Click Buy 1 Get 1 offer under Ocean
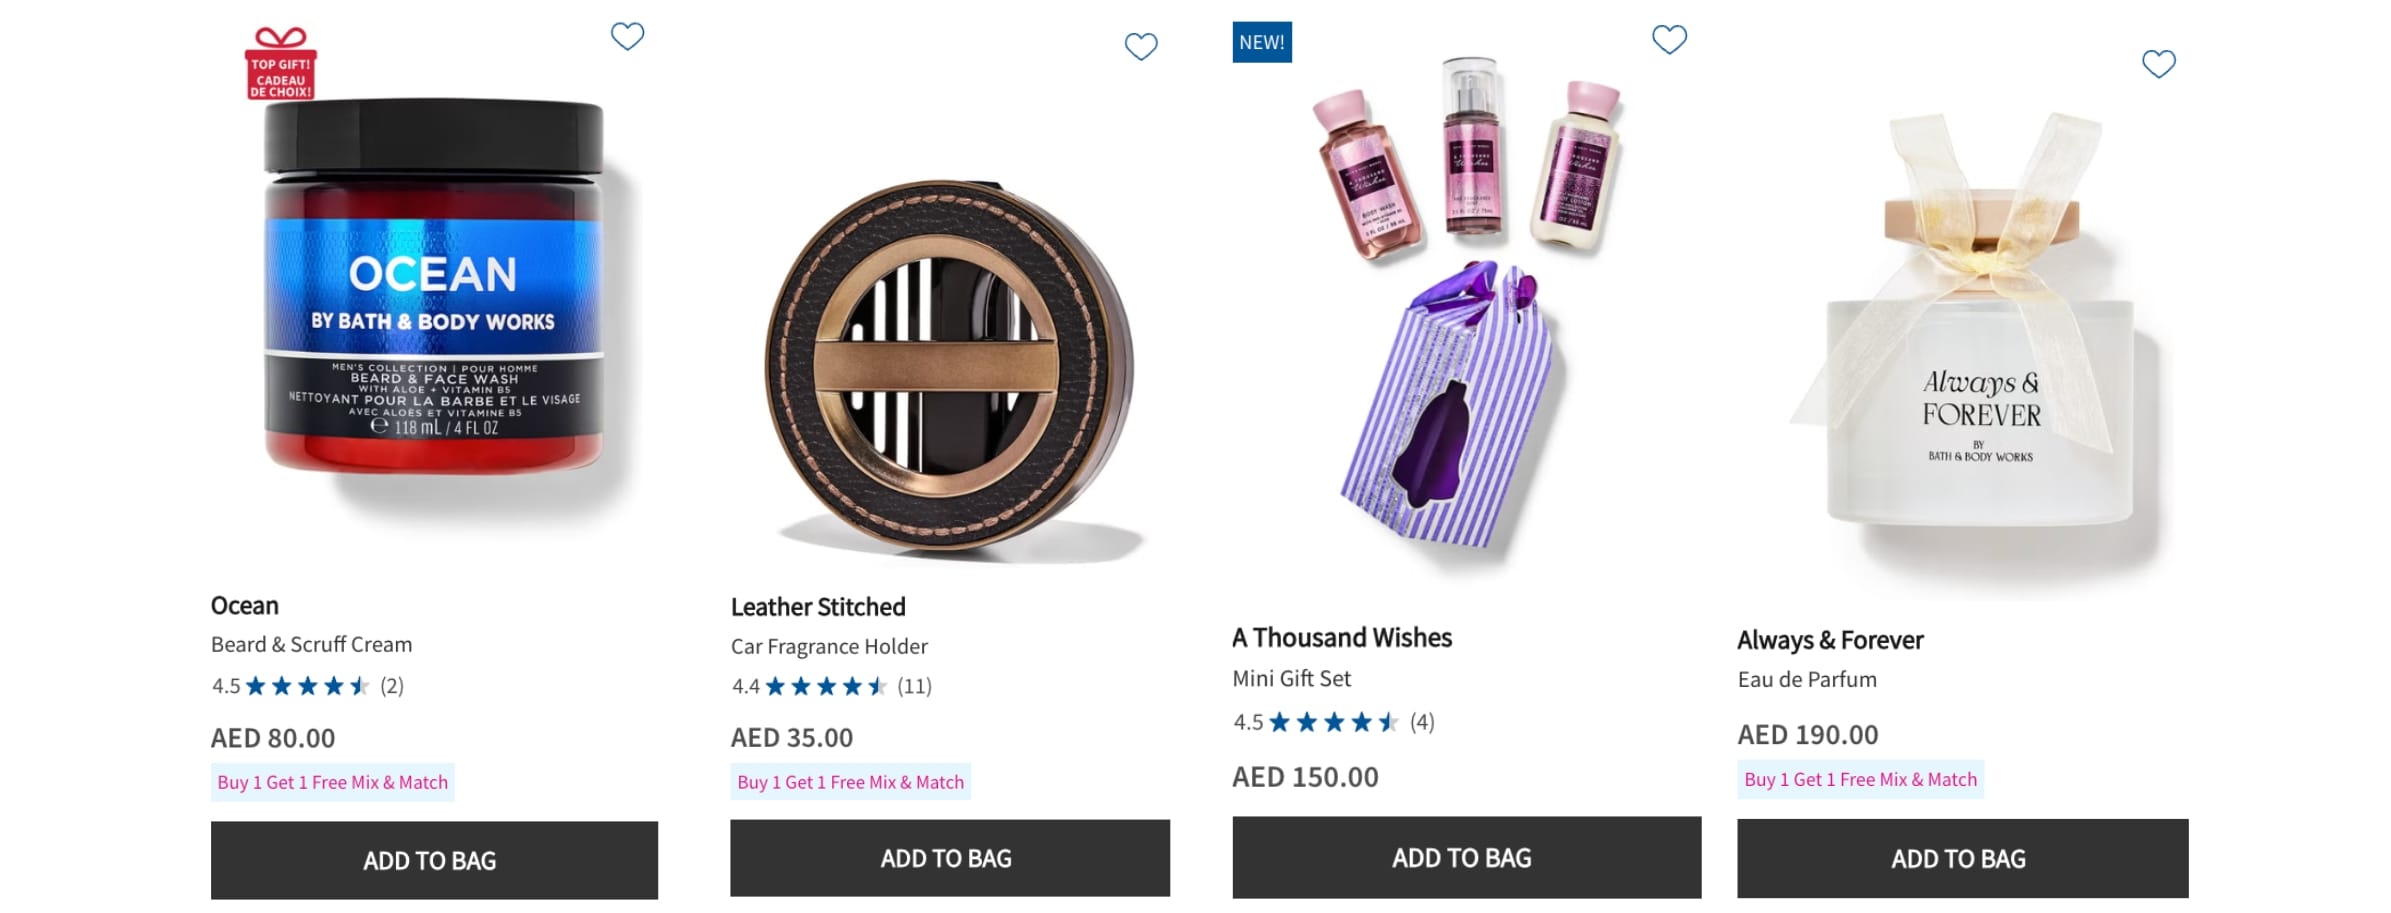 333,782
